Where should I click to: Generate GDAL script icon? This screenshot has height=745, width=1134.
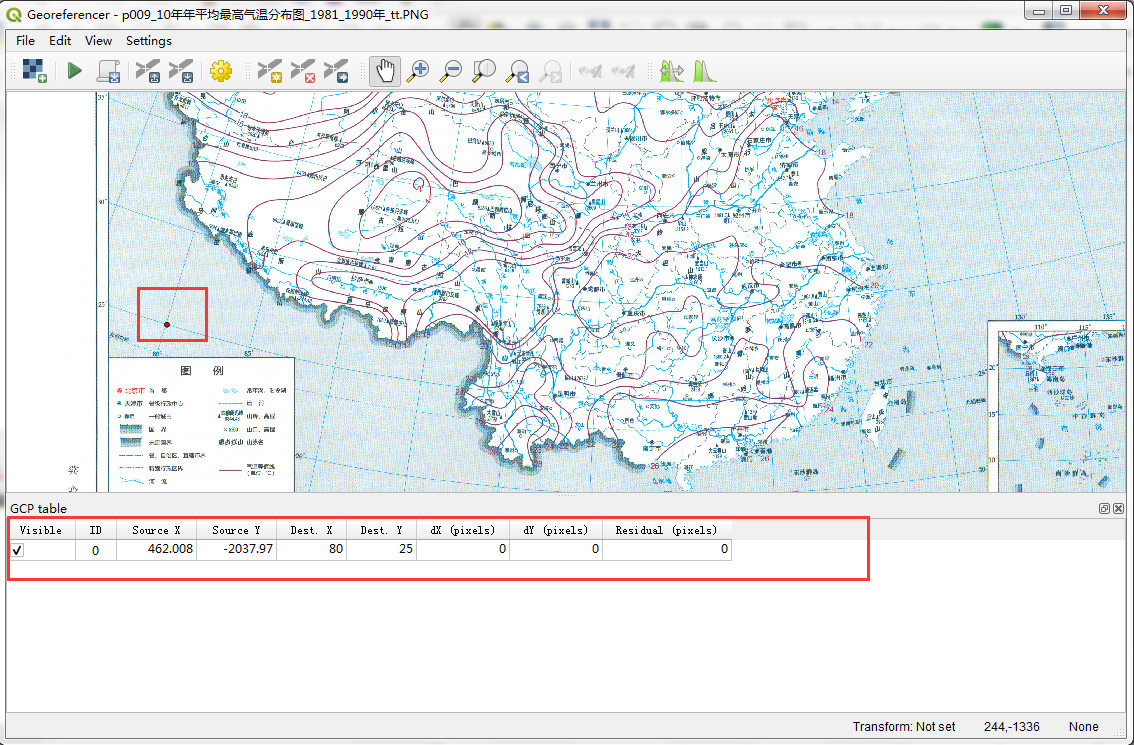[x=108, y=71]
